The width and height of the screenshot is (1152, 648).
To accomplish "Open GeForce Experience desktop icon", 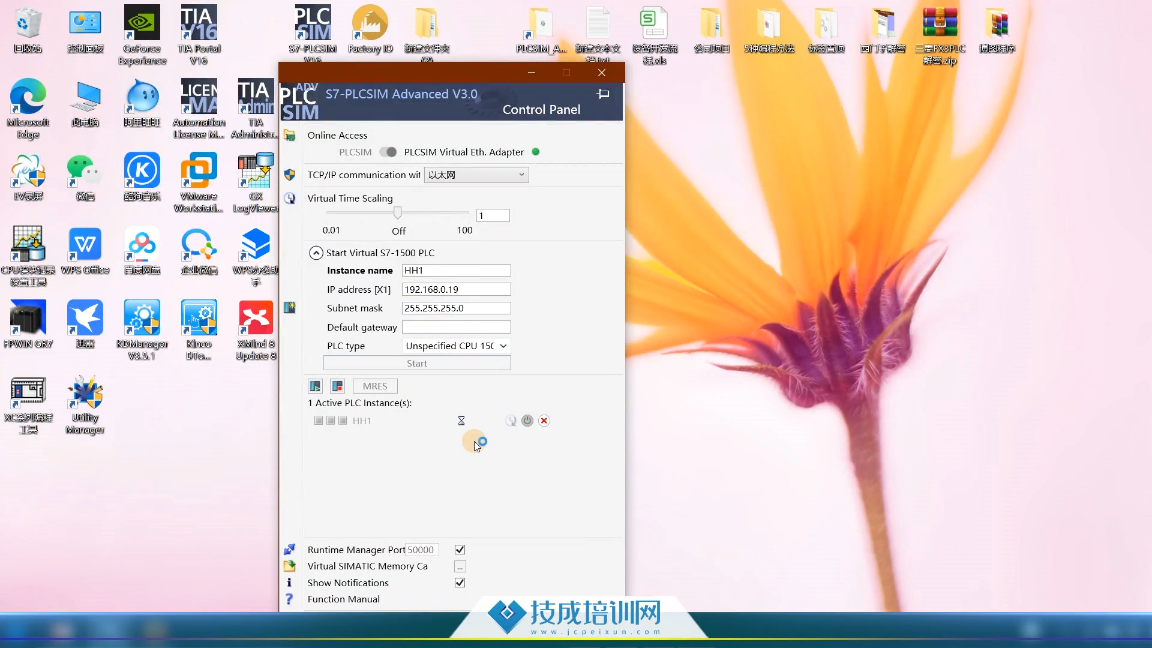I will point(142,35).
